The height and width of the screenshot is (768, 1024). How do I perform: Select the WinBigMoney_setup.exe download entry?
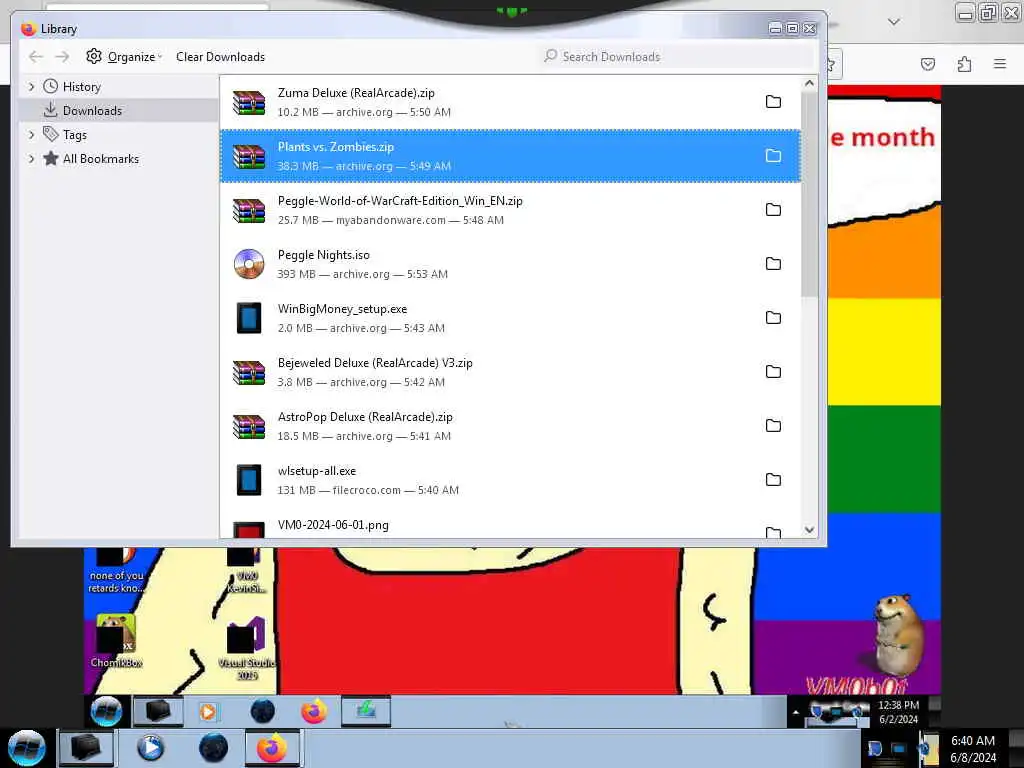510,318
